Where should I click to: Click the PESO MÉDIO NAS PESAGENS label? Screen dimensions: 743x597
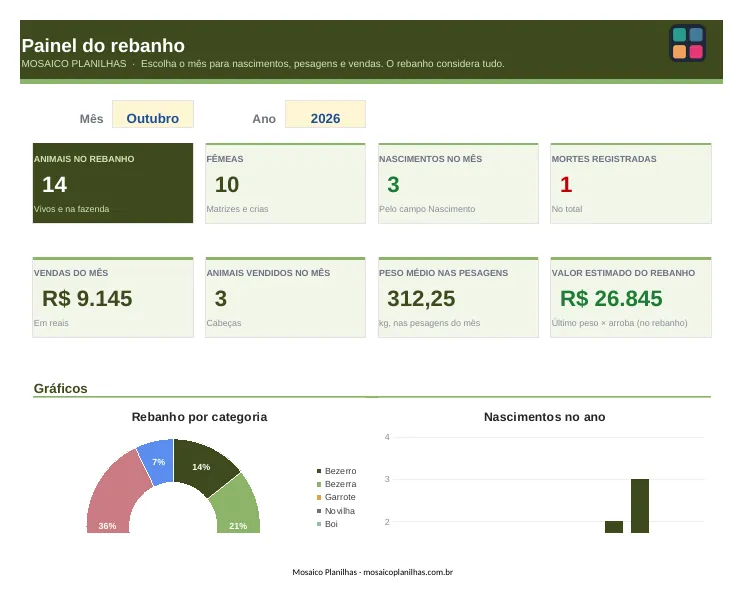tap(444, 273)
